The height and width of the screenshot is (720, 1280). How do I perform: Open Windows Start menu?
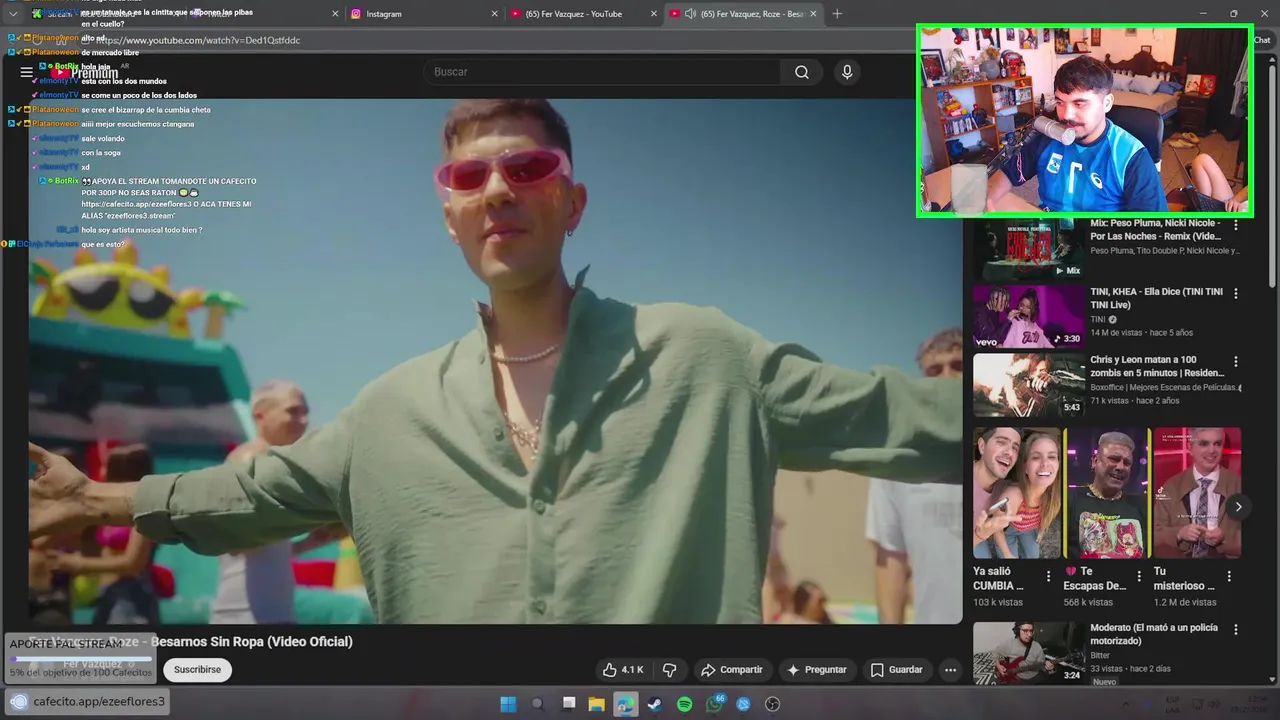tap(508, 704)
